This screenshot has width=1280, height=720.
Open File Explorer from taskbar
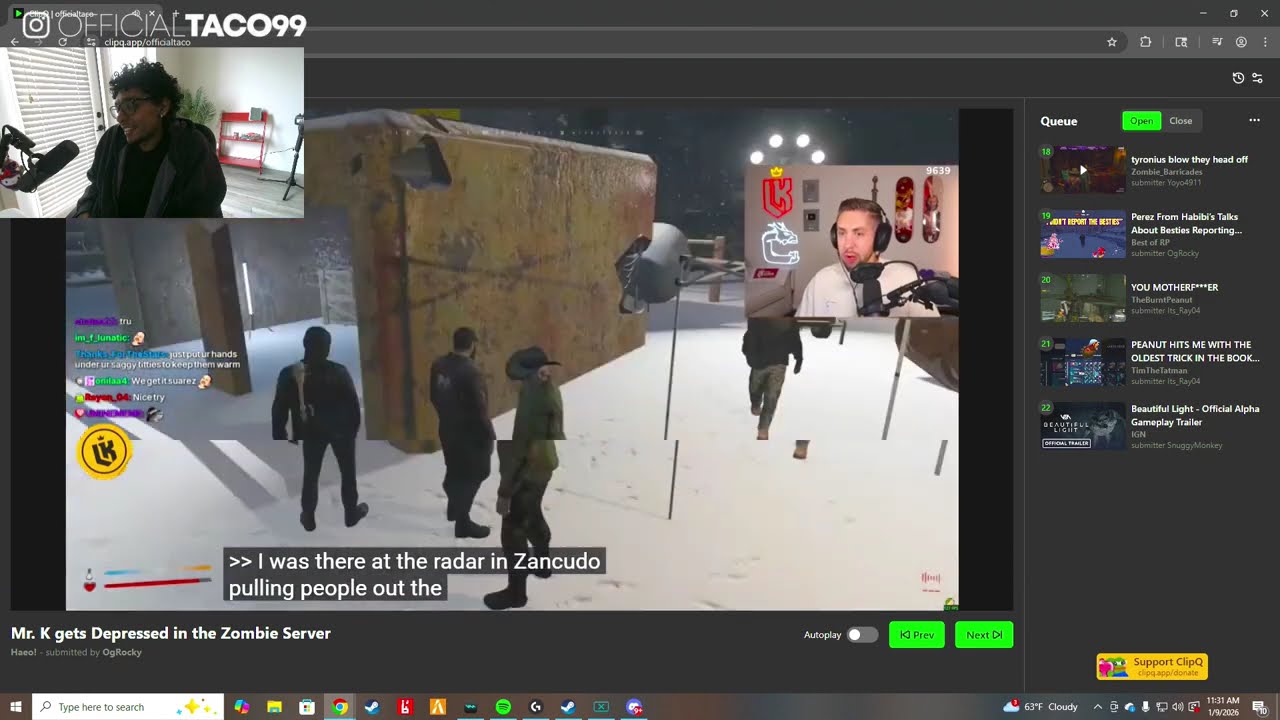[x=274, y=707]
